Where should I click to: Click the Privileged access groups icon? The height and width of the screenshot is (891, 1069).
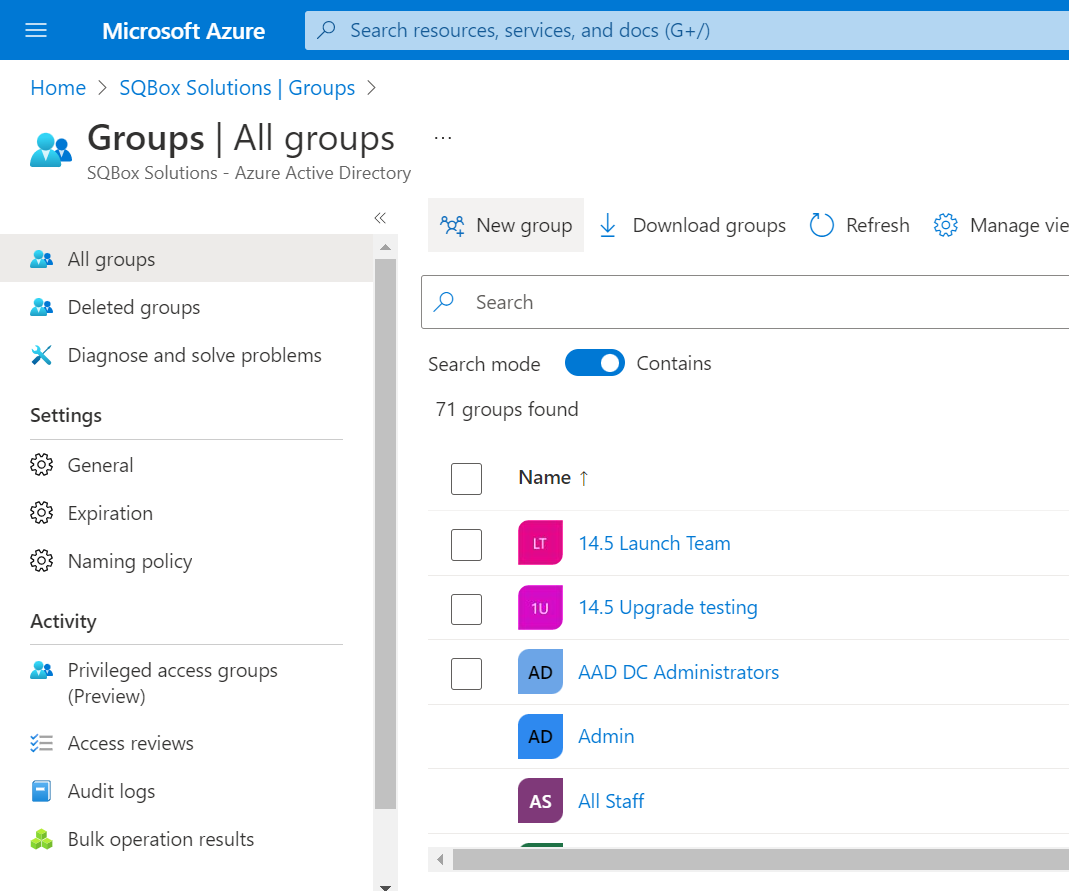pos(42,670)
